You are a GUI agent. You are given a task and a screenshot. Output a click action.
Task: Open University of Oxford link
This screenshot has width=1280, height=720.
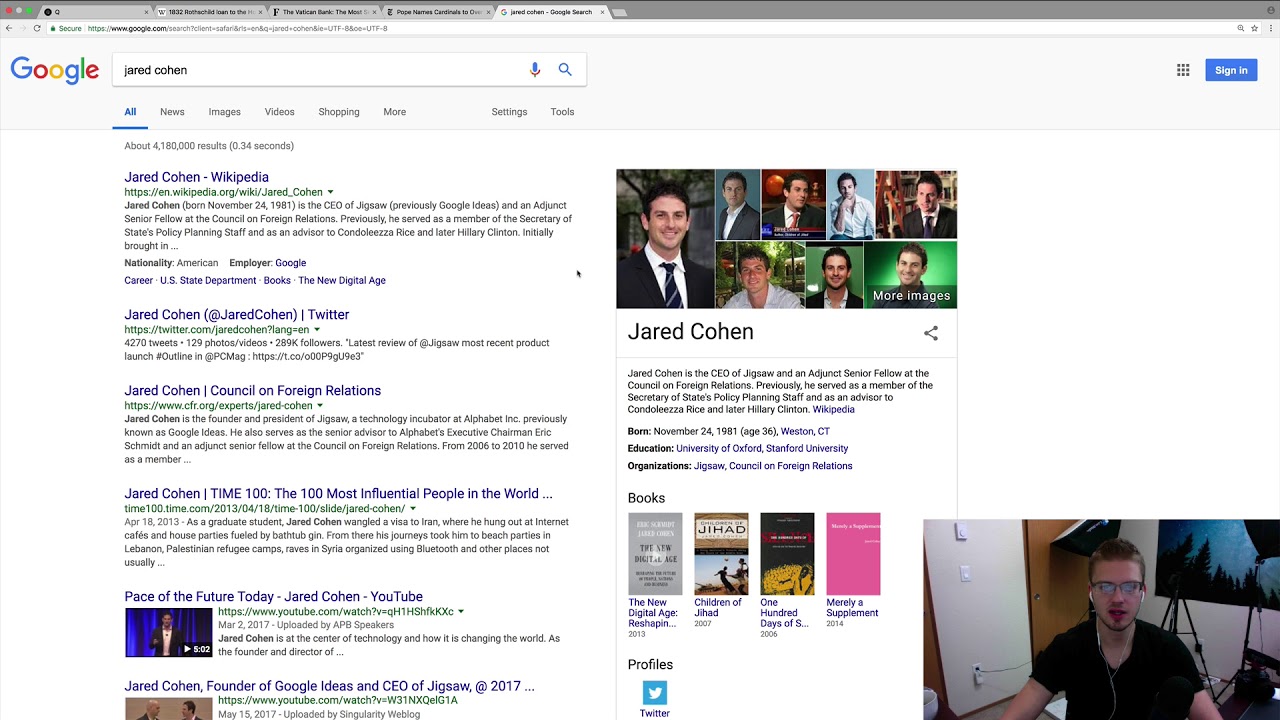click(719, 448)
